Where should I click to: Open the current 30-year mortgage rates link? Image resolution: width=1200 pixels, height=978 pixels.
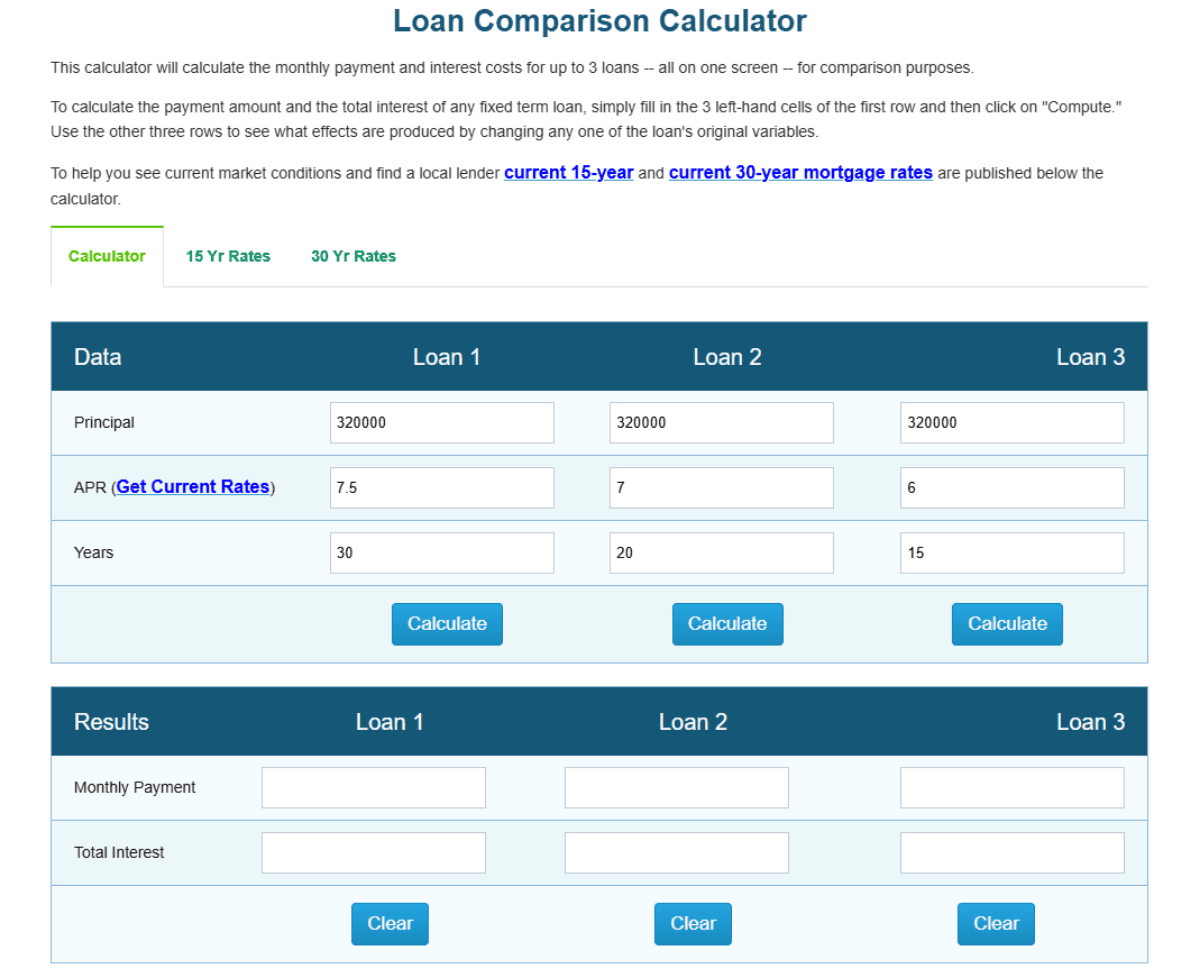point(800,172)
